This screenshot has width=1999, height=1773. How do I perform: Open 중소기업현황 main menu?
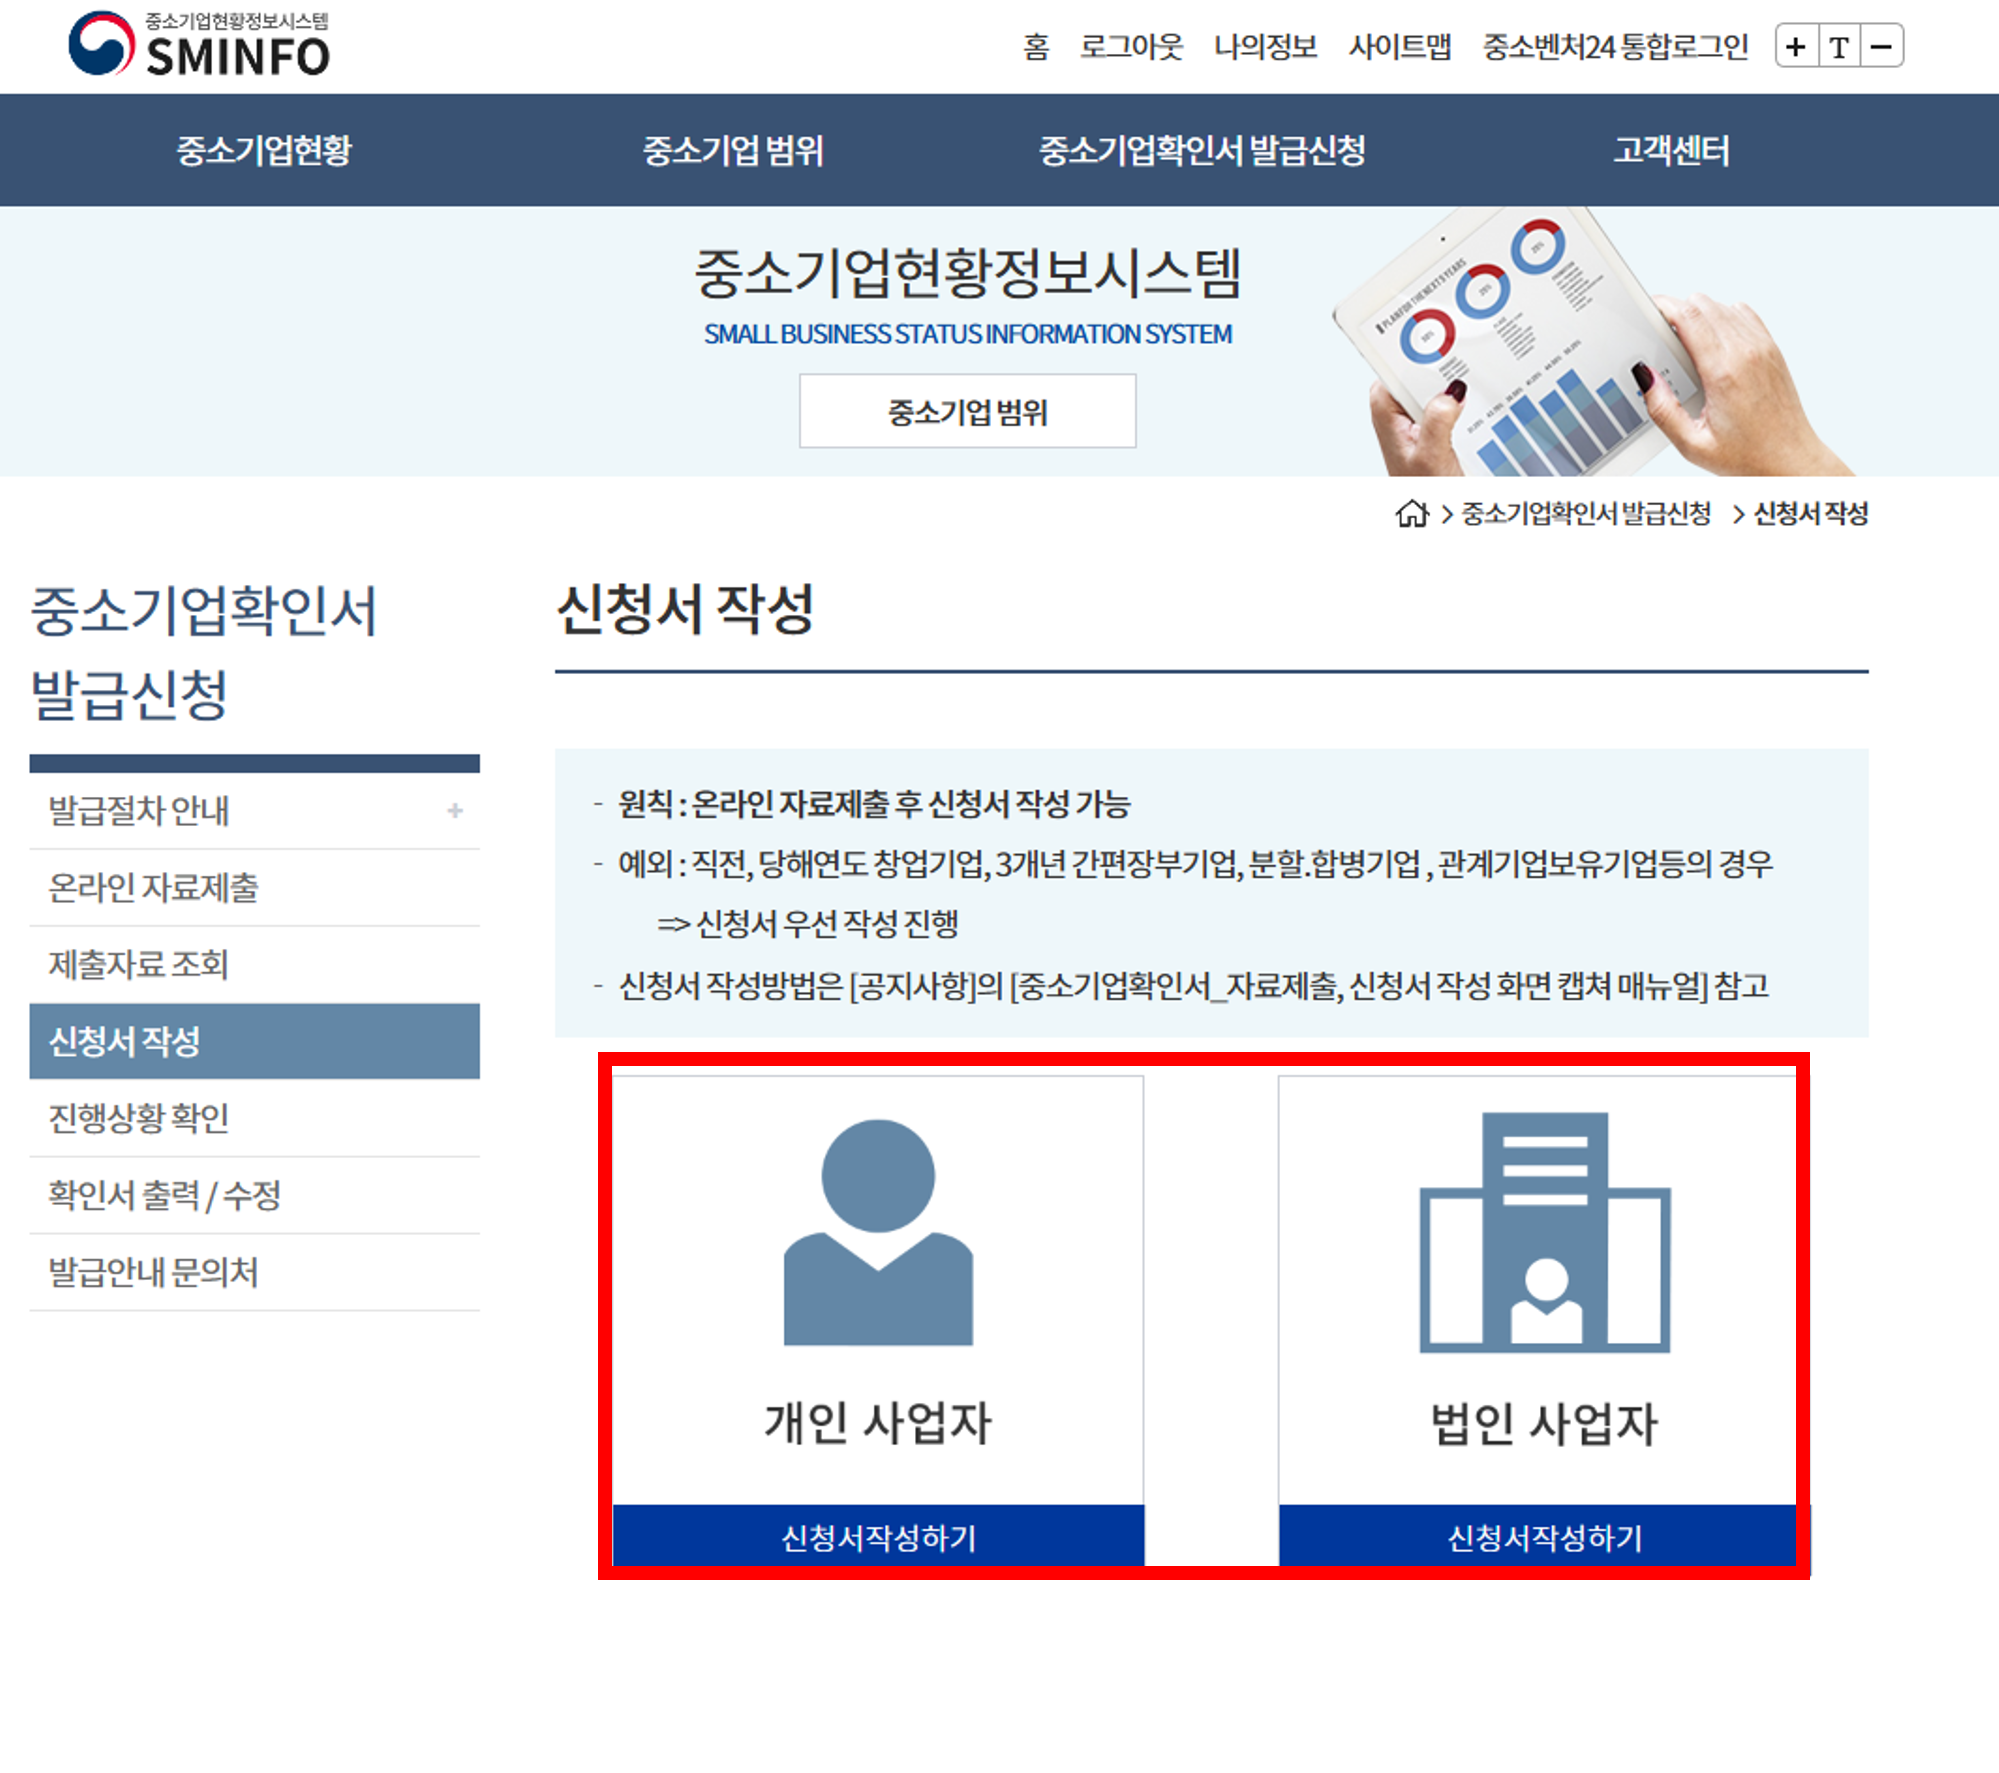coord(265,151)
